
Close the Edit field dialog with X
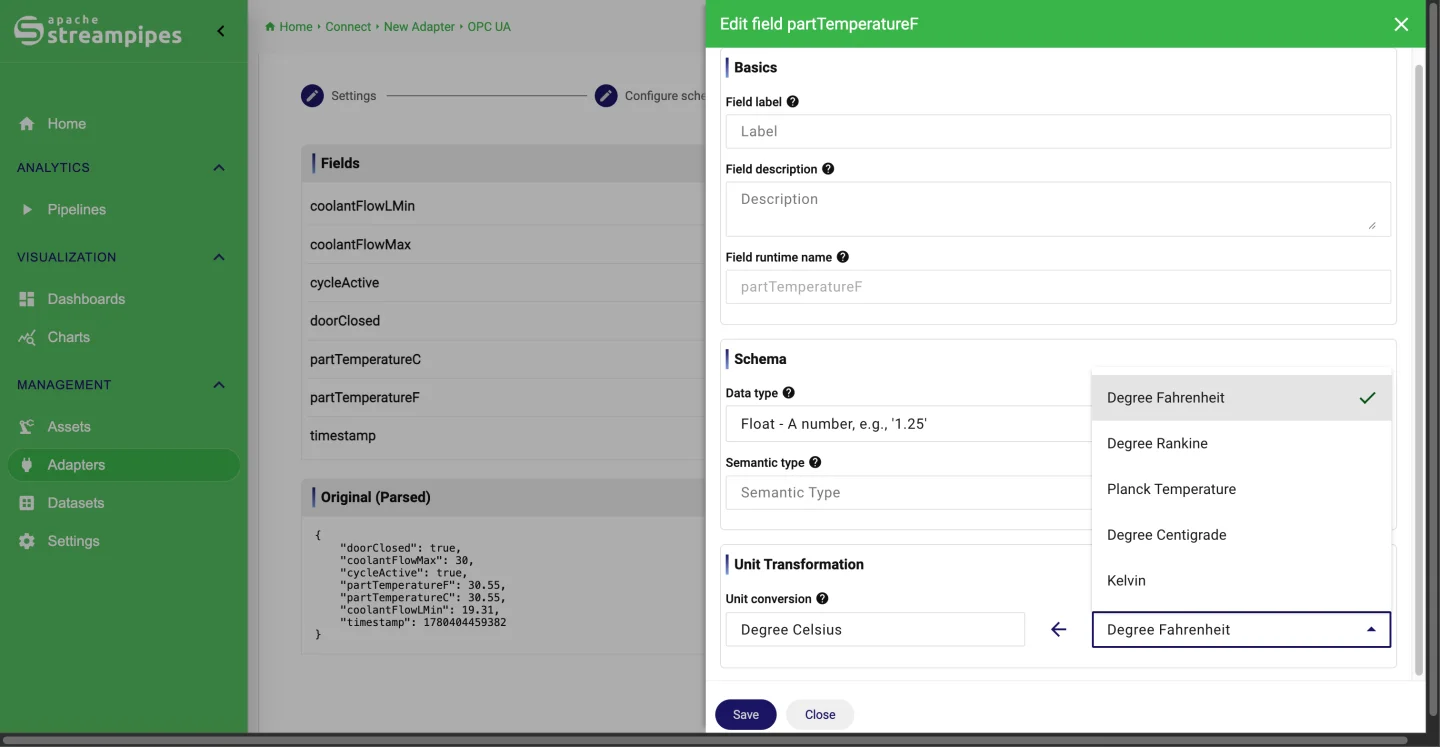1401,24
